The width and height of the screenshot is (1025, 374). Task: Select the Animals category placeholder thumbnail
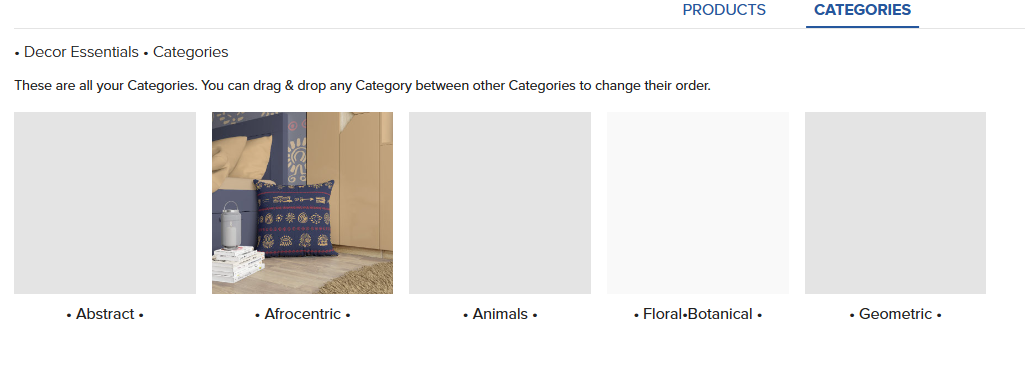(500, 203)
